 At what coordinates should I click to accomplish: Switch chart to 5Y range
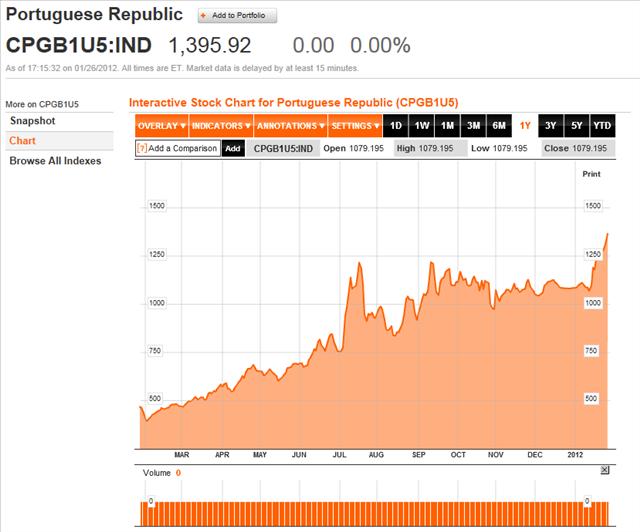[x=576, y=126]
